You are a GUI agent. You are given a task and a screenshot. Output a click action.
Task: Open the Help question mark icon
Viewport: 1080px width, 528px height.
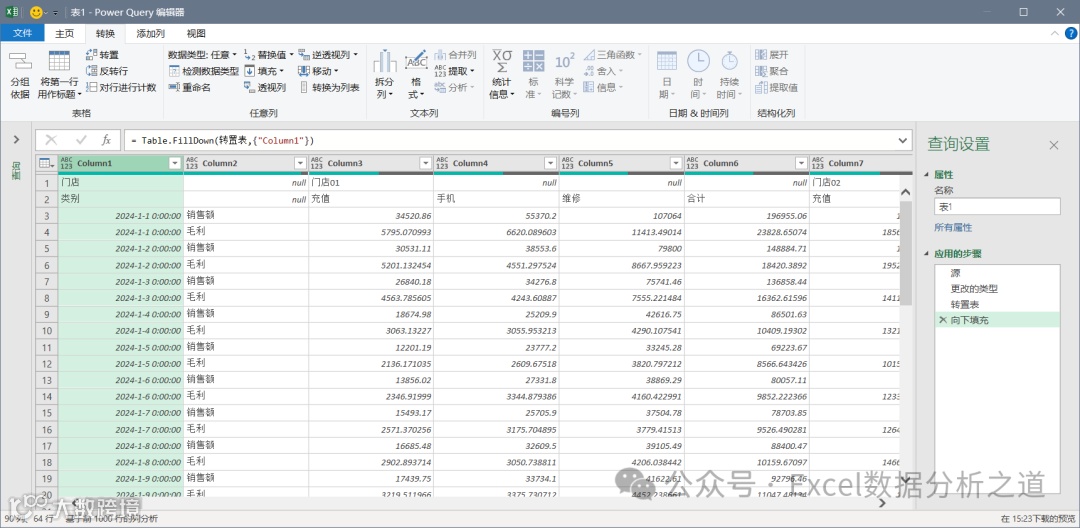[1069, 33]
